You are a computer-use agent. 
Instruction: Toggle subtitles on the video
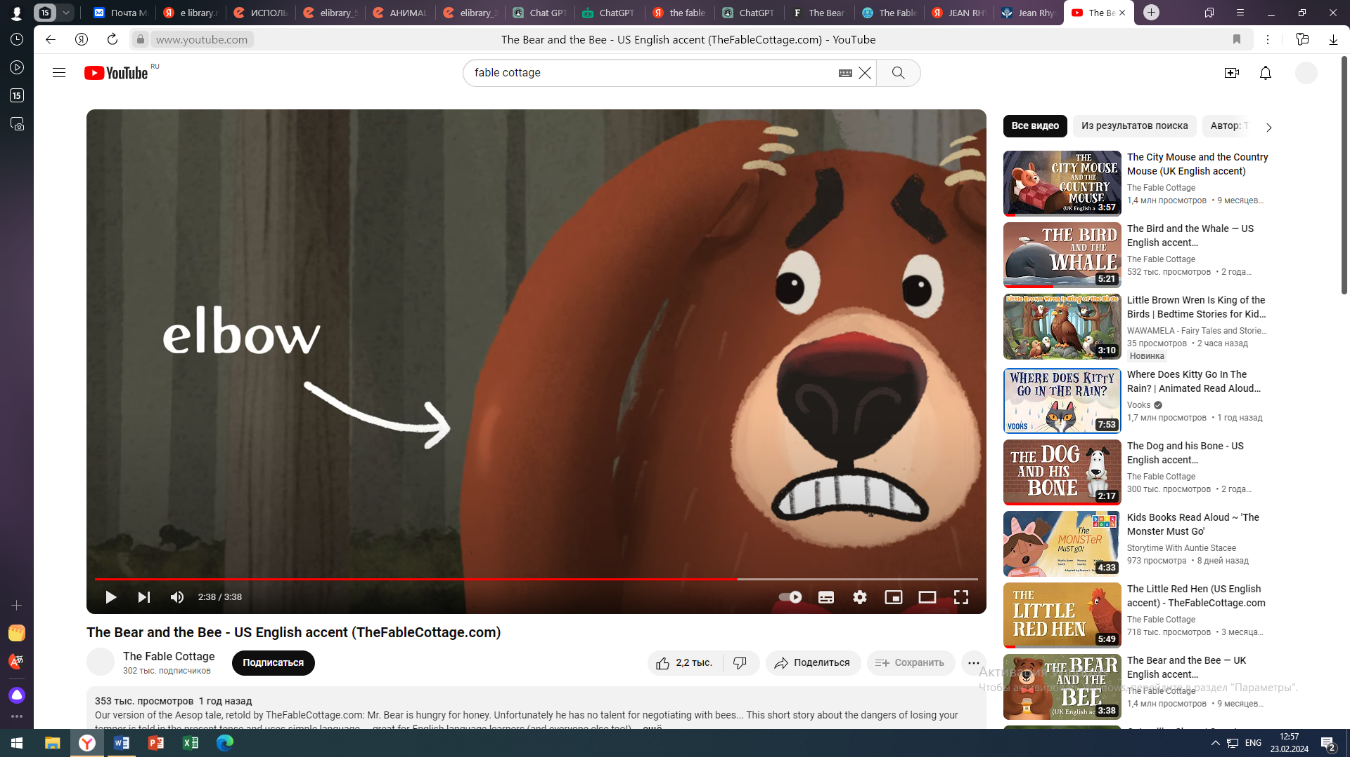826,597
